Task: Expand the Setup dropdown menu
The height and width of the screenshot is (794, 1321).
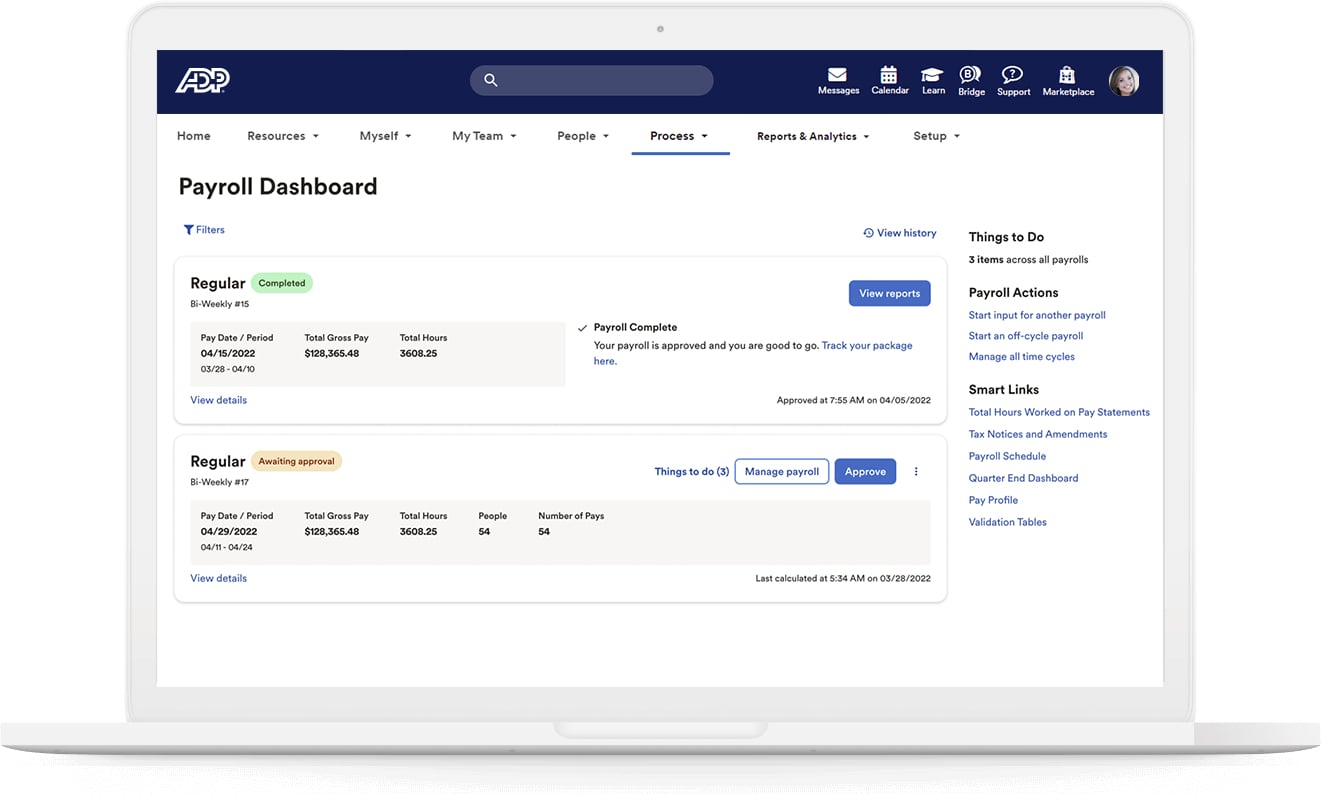Action: coord(936,136)
